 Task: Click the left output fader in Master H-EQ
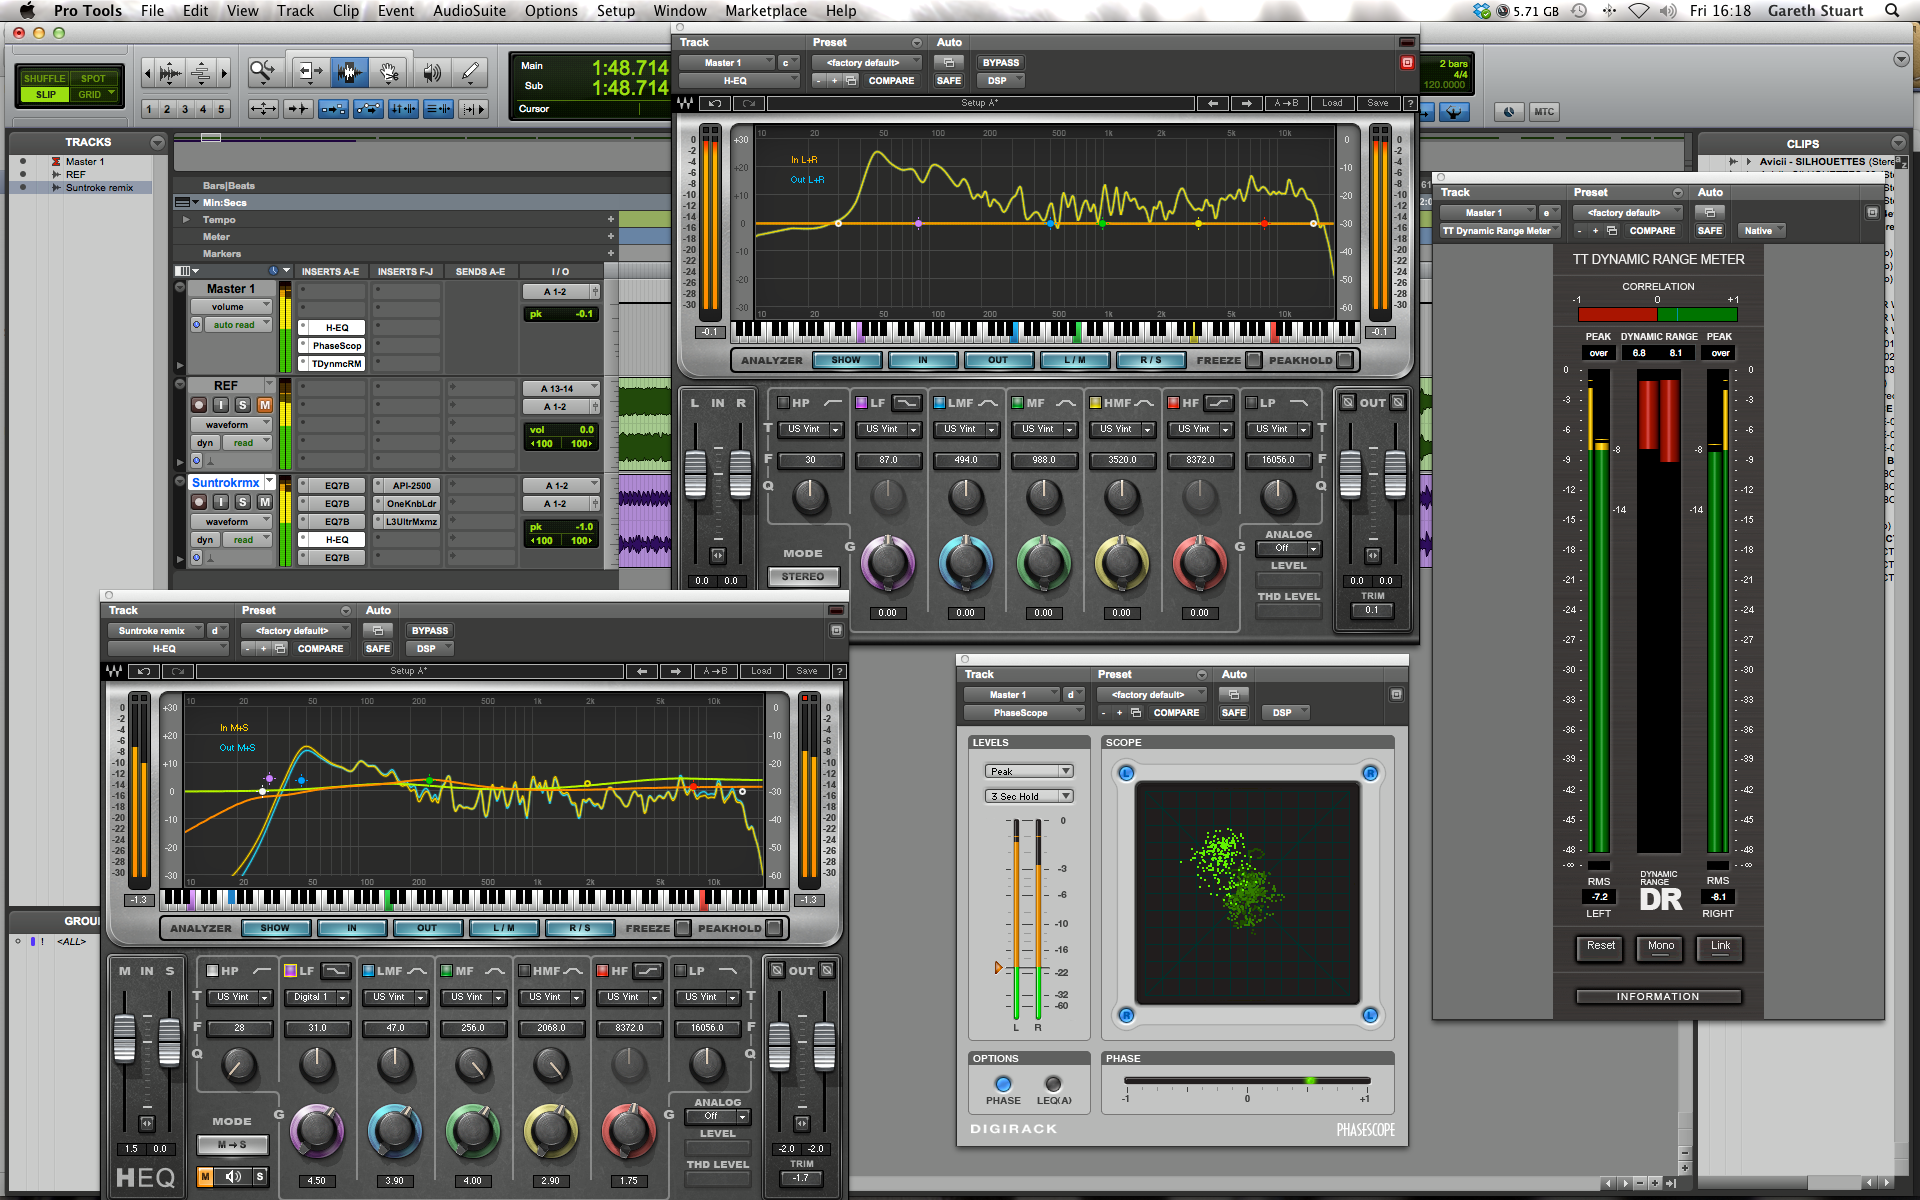(1350, 474)
